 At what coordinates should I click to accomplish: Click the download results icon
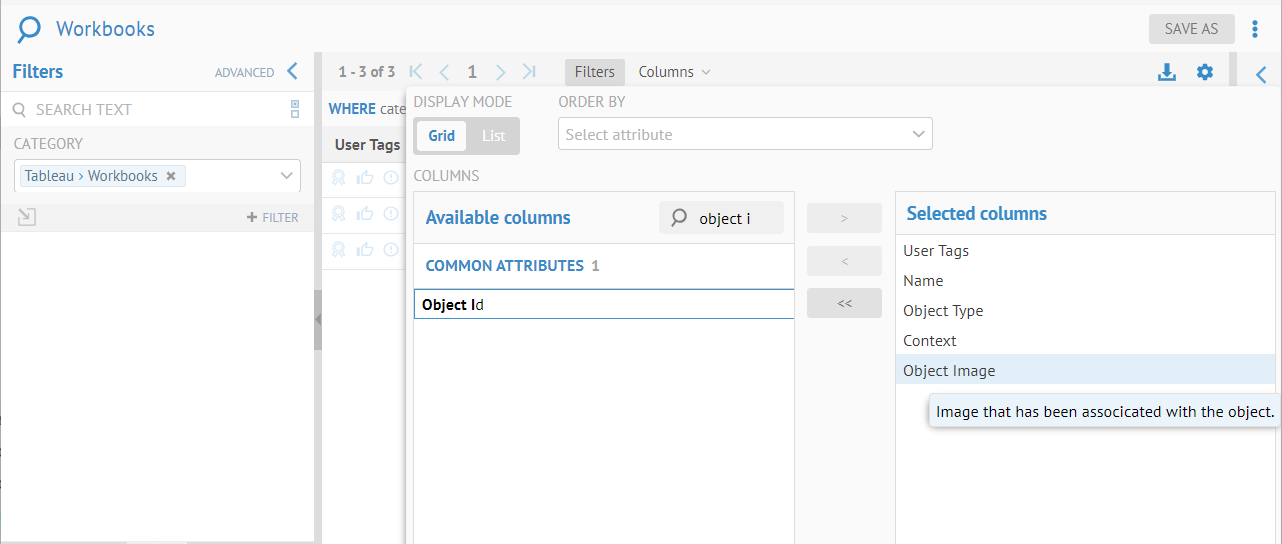click(x=1166, y=72)
